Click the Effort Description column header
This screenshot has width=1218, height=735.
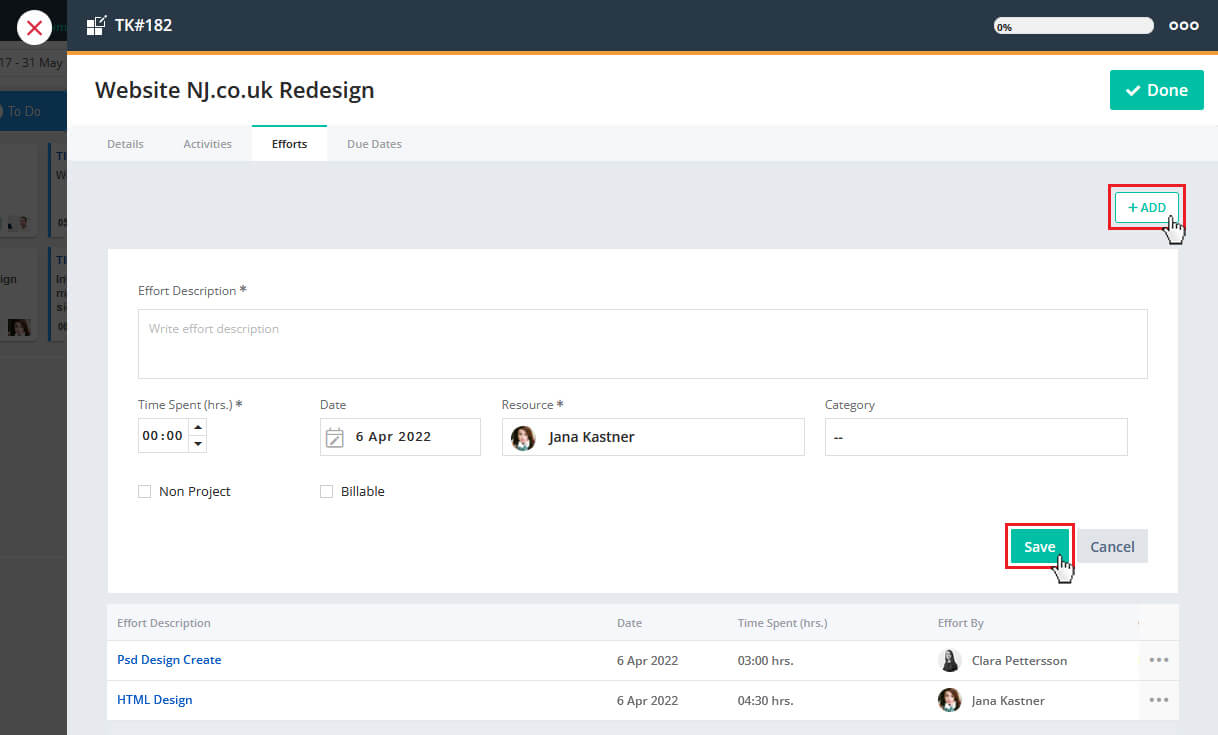(x=164, y=623)
